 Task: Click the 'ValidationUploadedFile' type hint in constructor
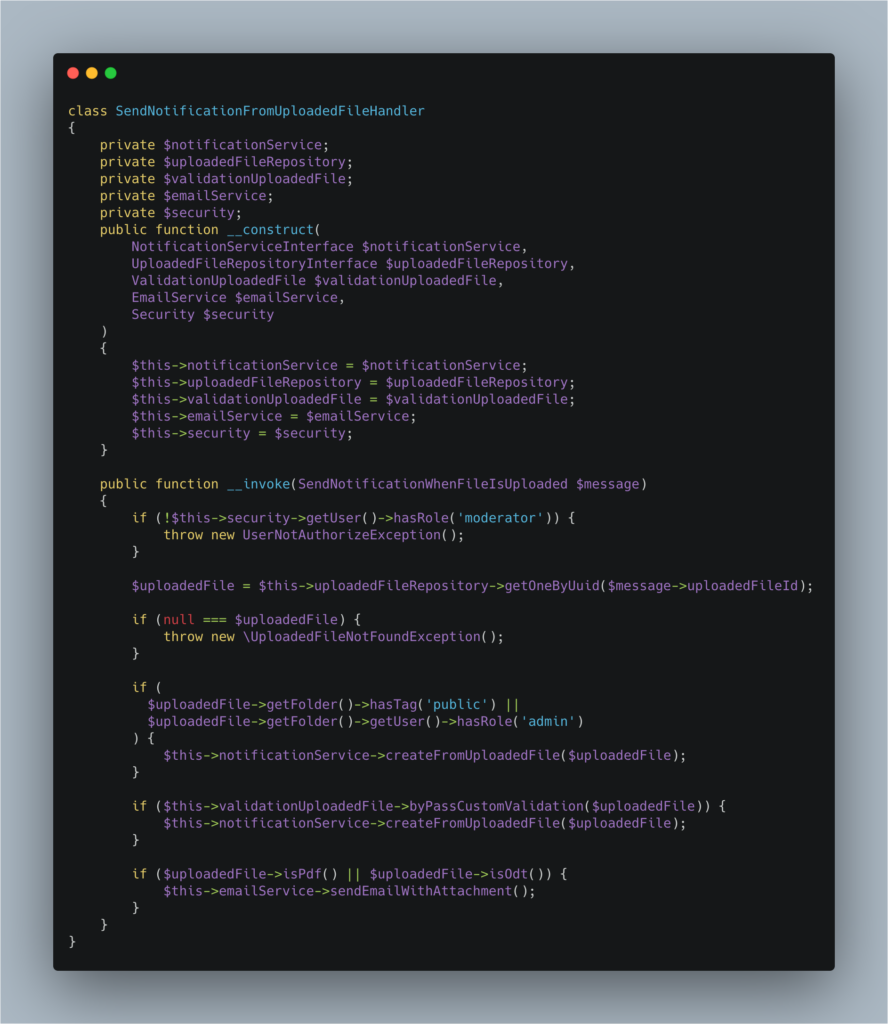click(x=218, y=281)
